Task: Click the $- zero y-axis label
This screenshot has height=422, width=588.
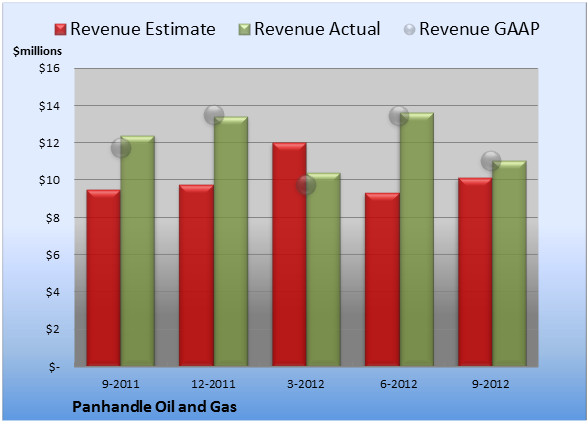Action: coord(54,367)
